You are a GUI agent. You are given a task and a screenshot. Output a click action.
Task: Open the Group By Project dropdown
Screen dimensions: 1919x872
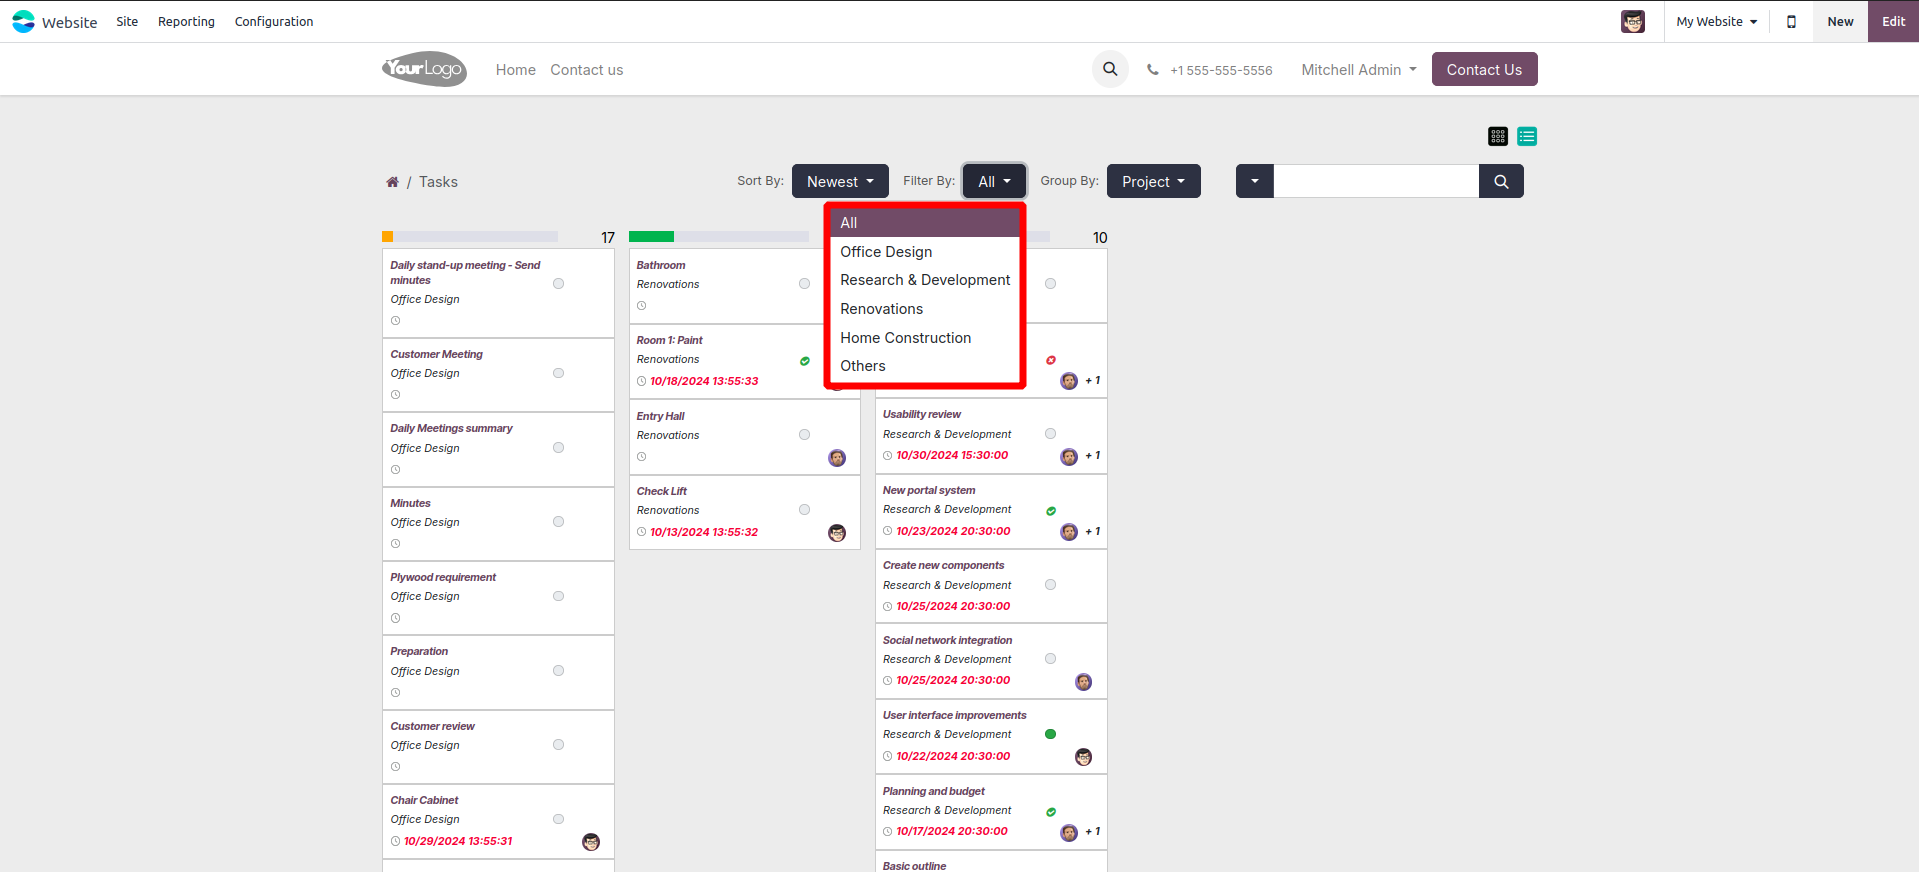tap(1154, 181)
